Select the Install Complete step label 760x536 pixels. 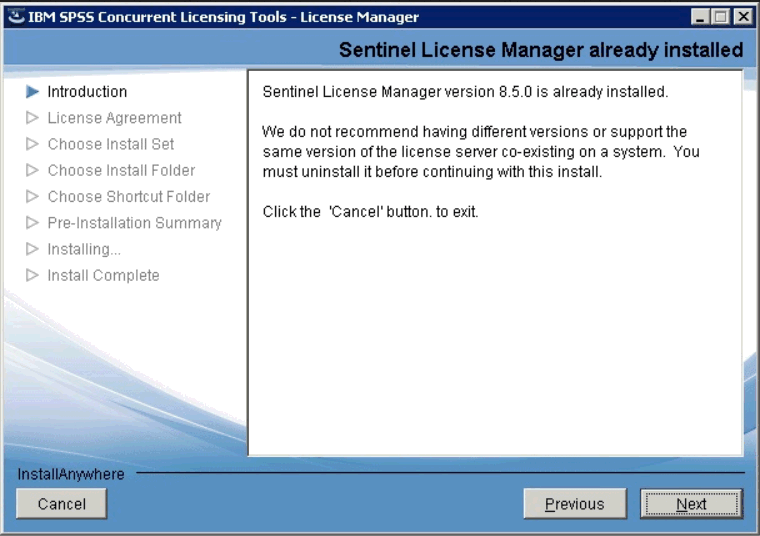click(103, 275)
